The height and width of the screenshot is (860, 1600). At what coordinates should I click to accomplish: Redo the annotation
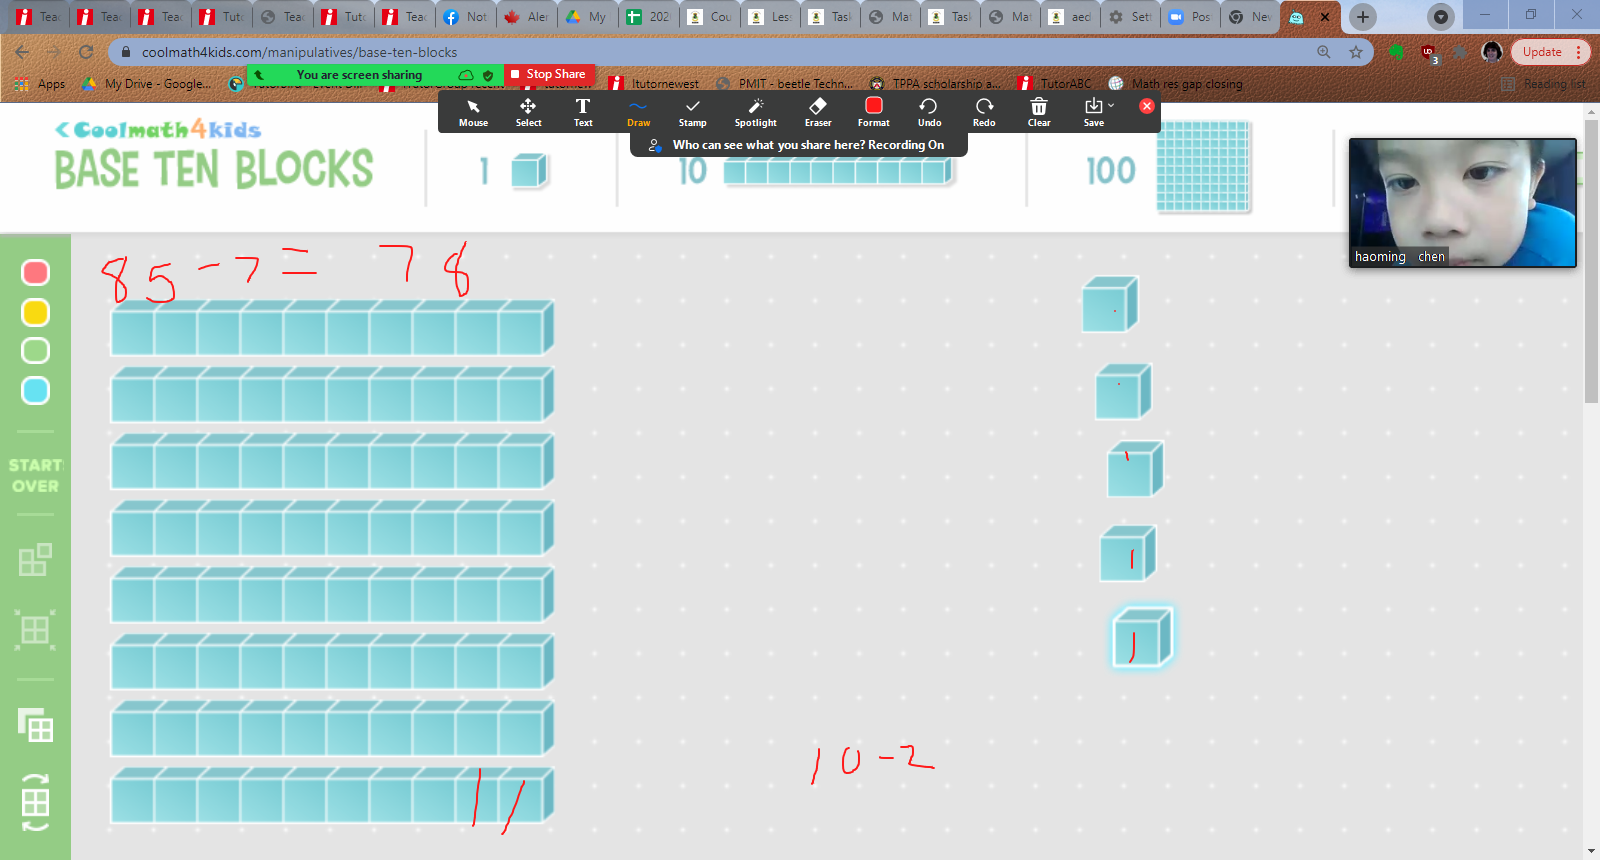[984, 112]
